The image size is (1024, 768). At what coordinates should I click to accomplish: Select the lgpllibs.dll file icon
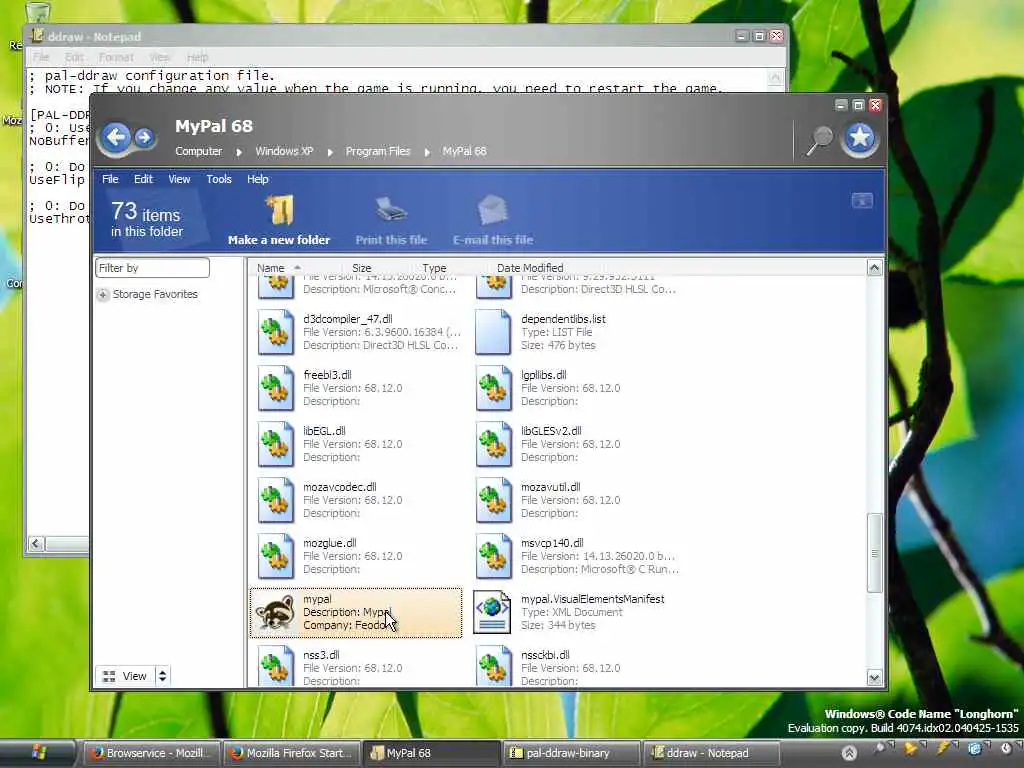(493, 388)
